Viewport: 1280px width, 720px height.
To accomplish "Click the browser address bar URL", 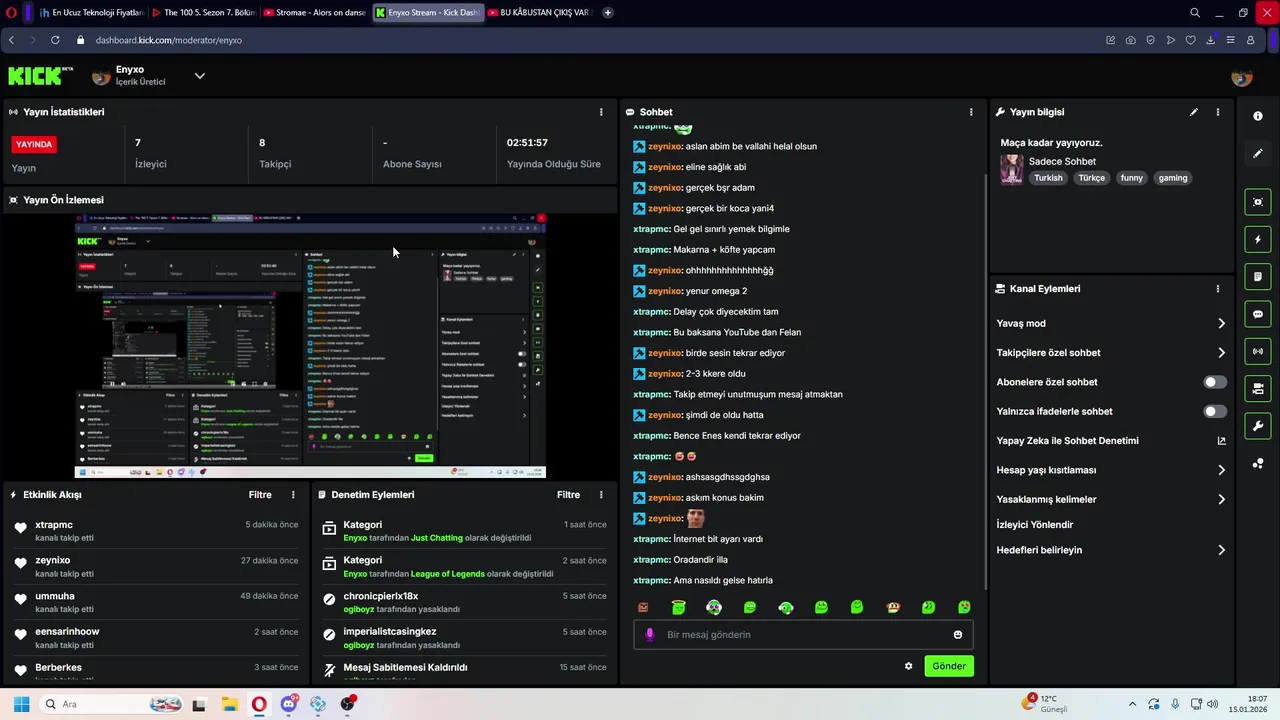I will [x=168, y=40].
